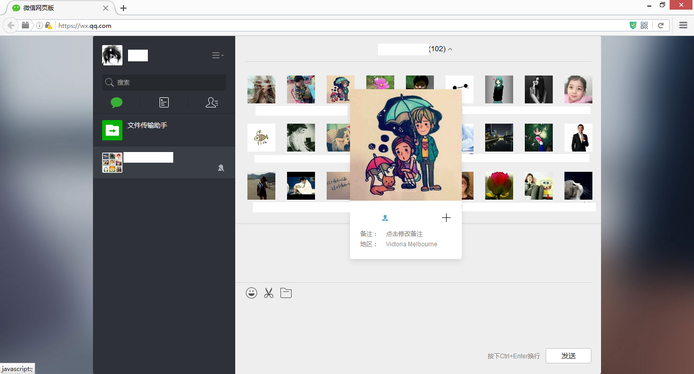Click the 发送 send button
This screenshot has height=374, width=694.
568,356
